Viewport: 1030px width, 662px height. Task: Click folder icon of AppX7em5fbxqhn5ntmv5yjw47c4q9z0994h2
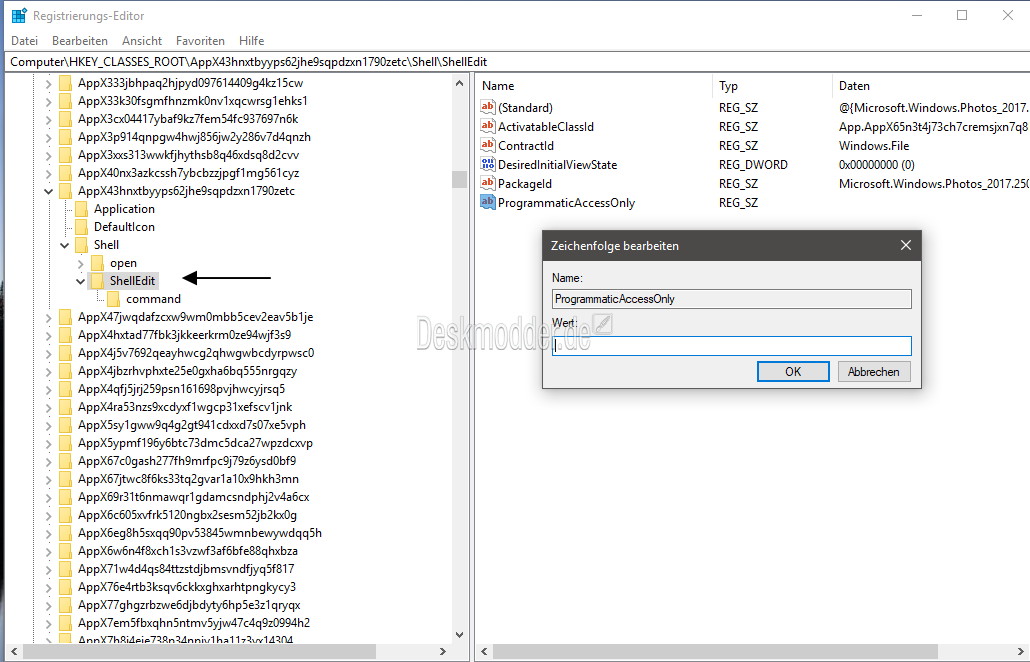click(65, 623)
